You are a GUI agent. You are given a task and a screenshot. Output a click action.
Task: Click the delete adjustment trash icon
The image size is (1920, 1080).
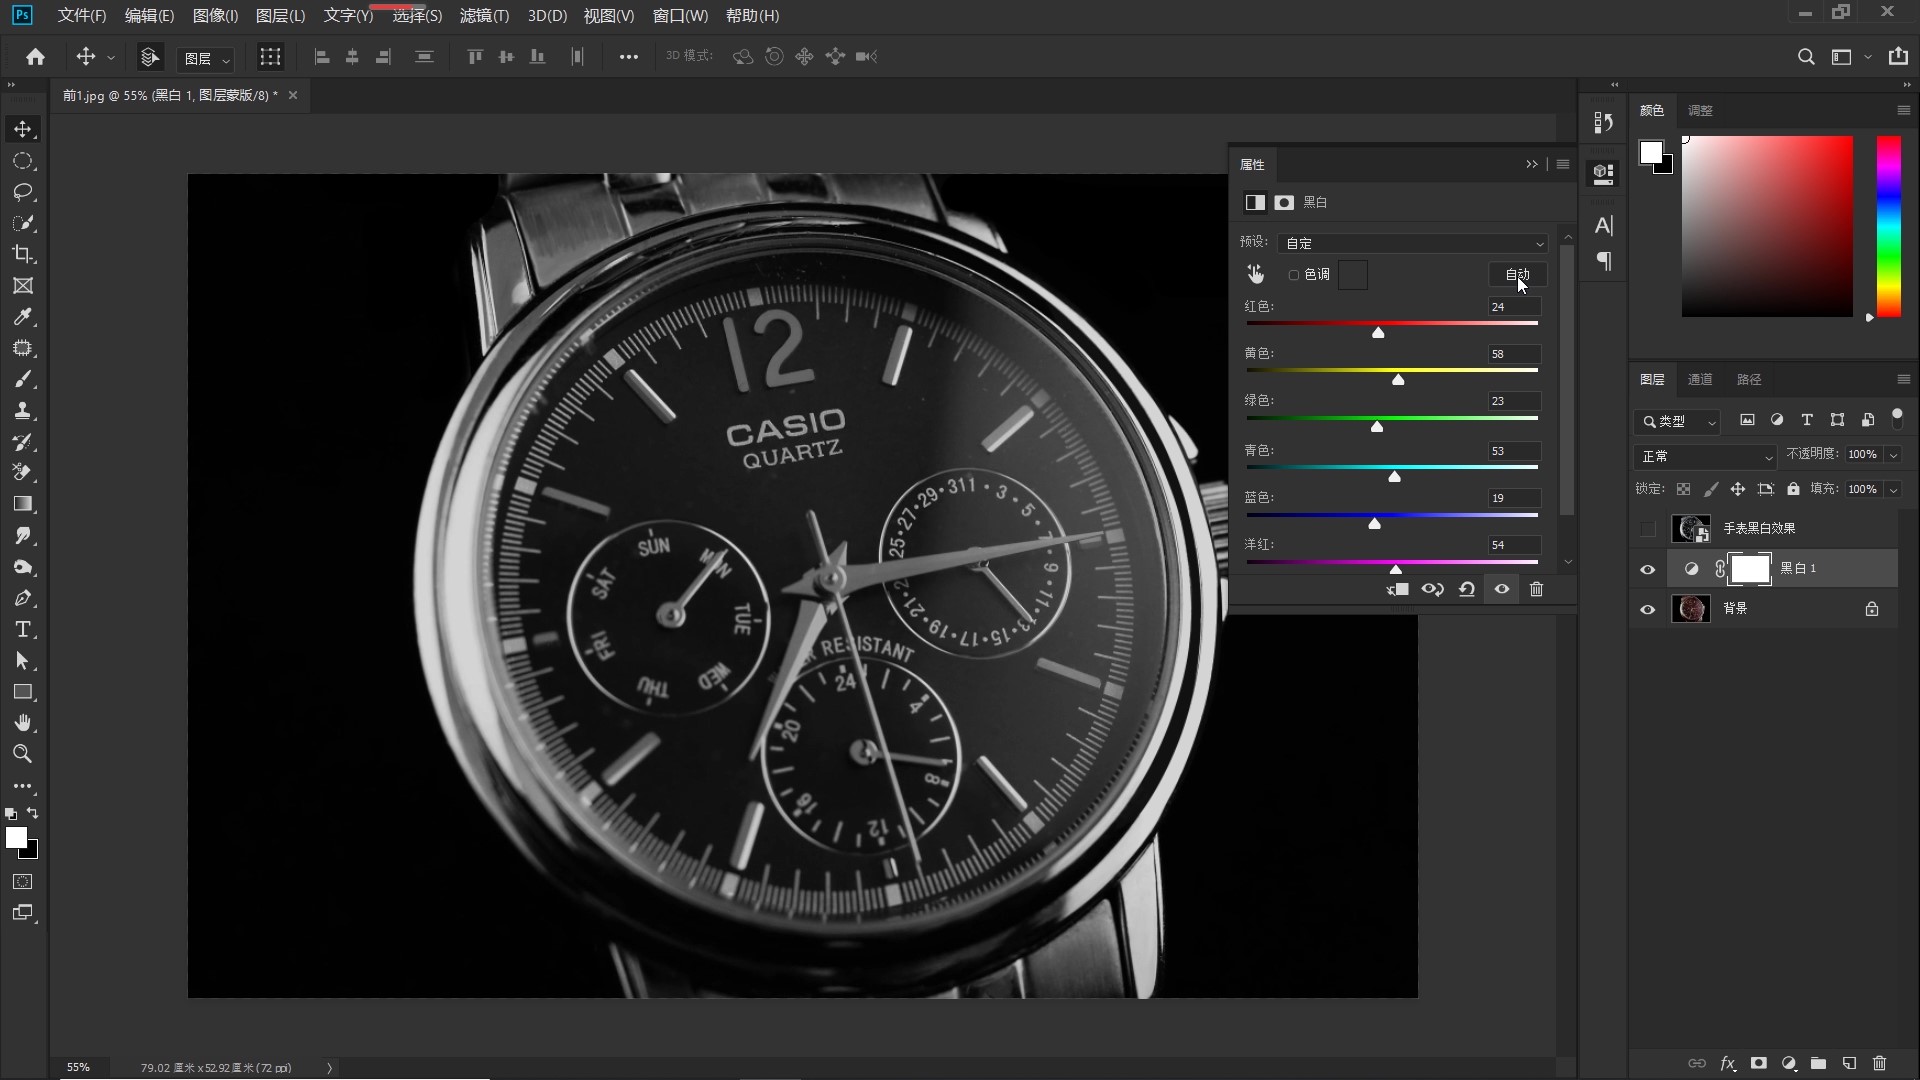(x=1537, y=590)
